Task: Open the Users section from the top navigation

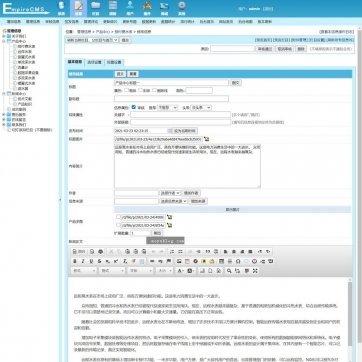Action: tap(130, 8)
